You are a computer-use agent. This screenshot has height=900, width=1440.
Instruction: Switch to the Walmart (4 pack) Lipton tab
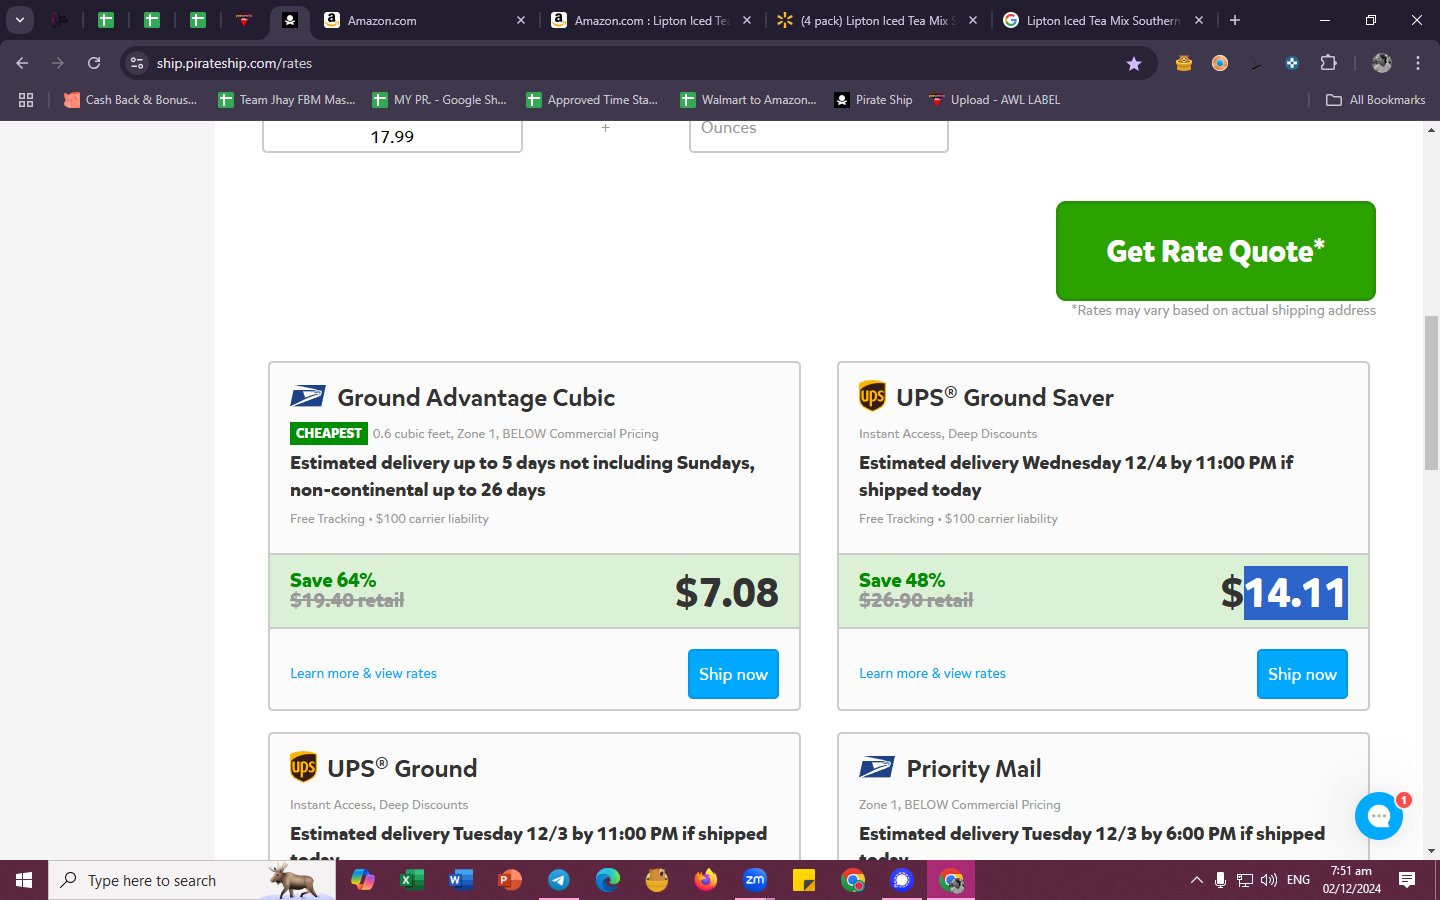coord(878,20)
